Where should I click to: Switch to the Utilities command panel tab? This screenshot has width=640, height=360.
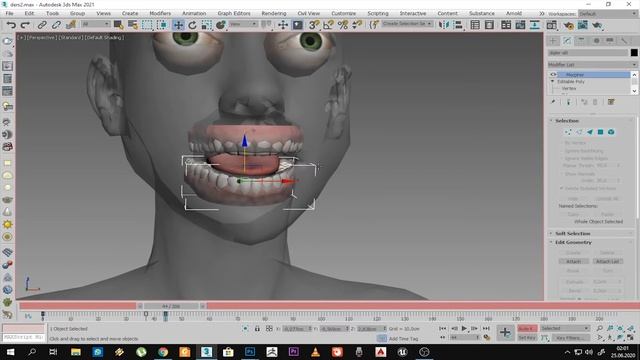tap(624, 40)
